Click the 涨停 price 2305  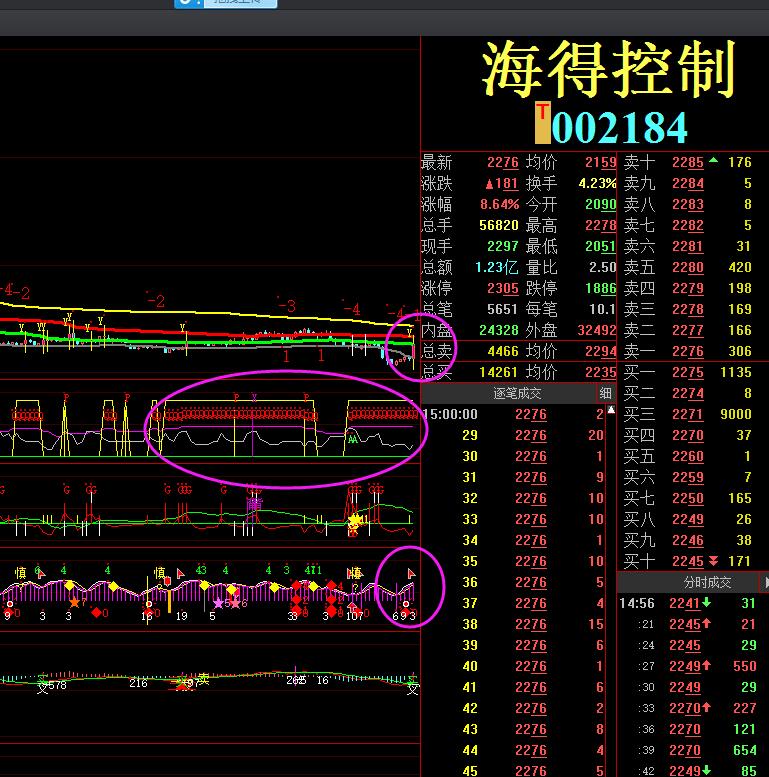click(502, 288)
